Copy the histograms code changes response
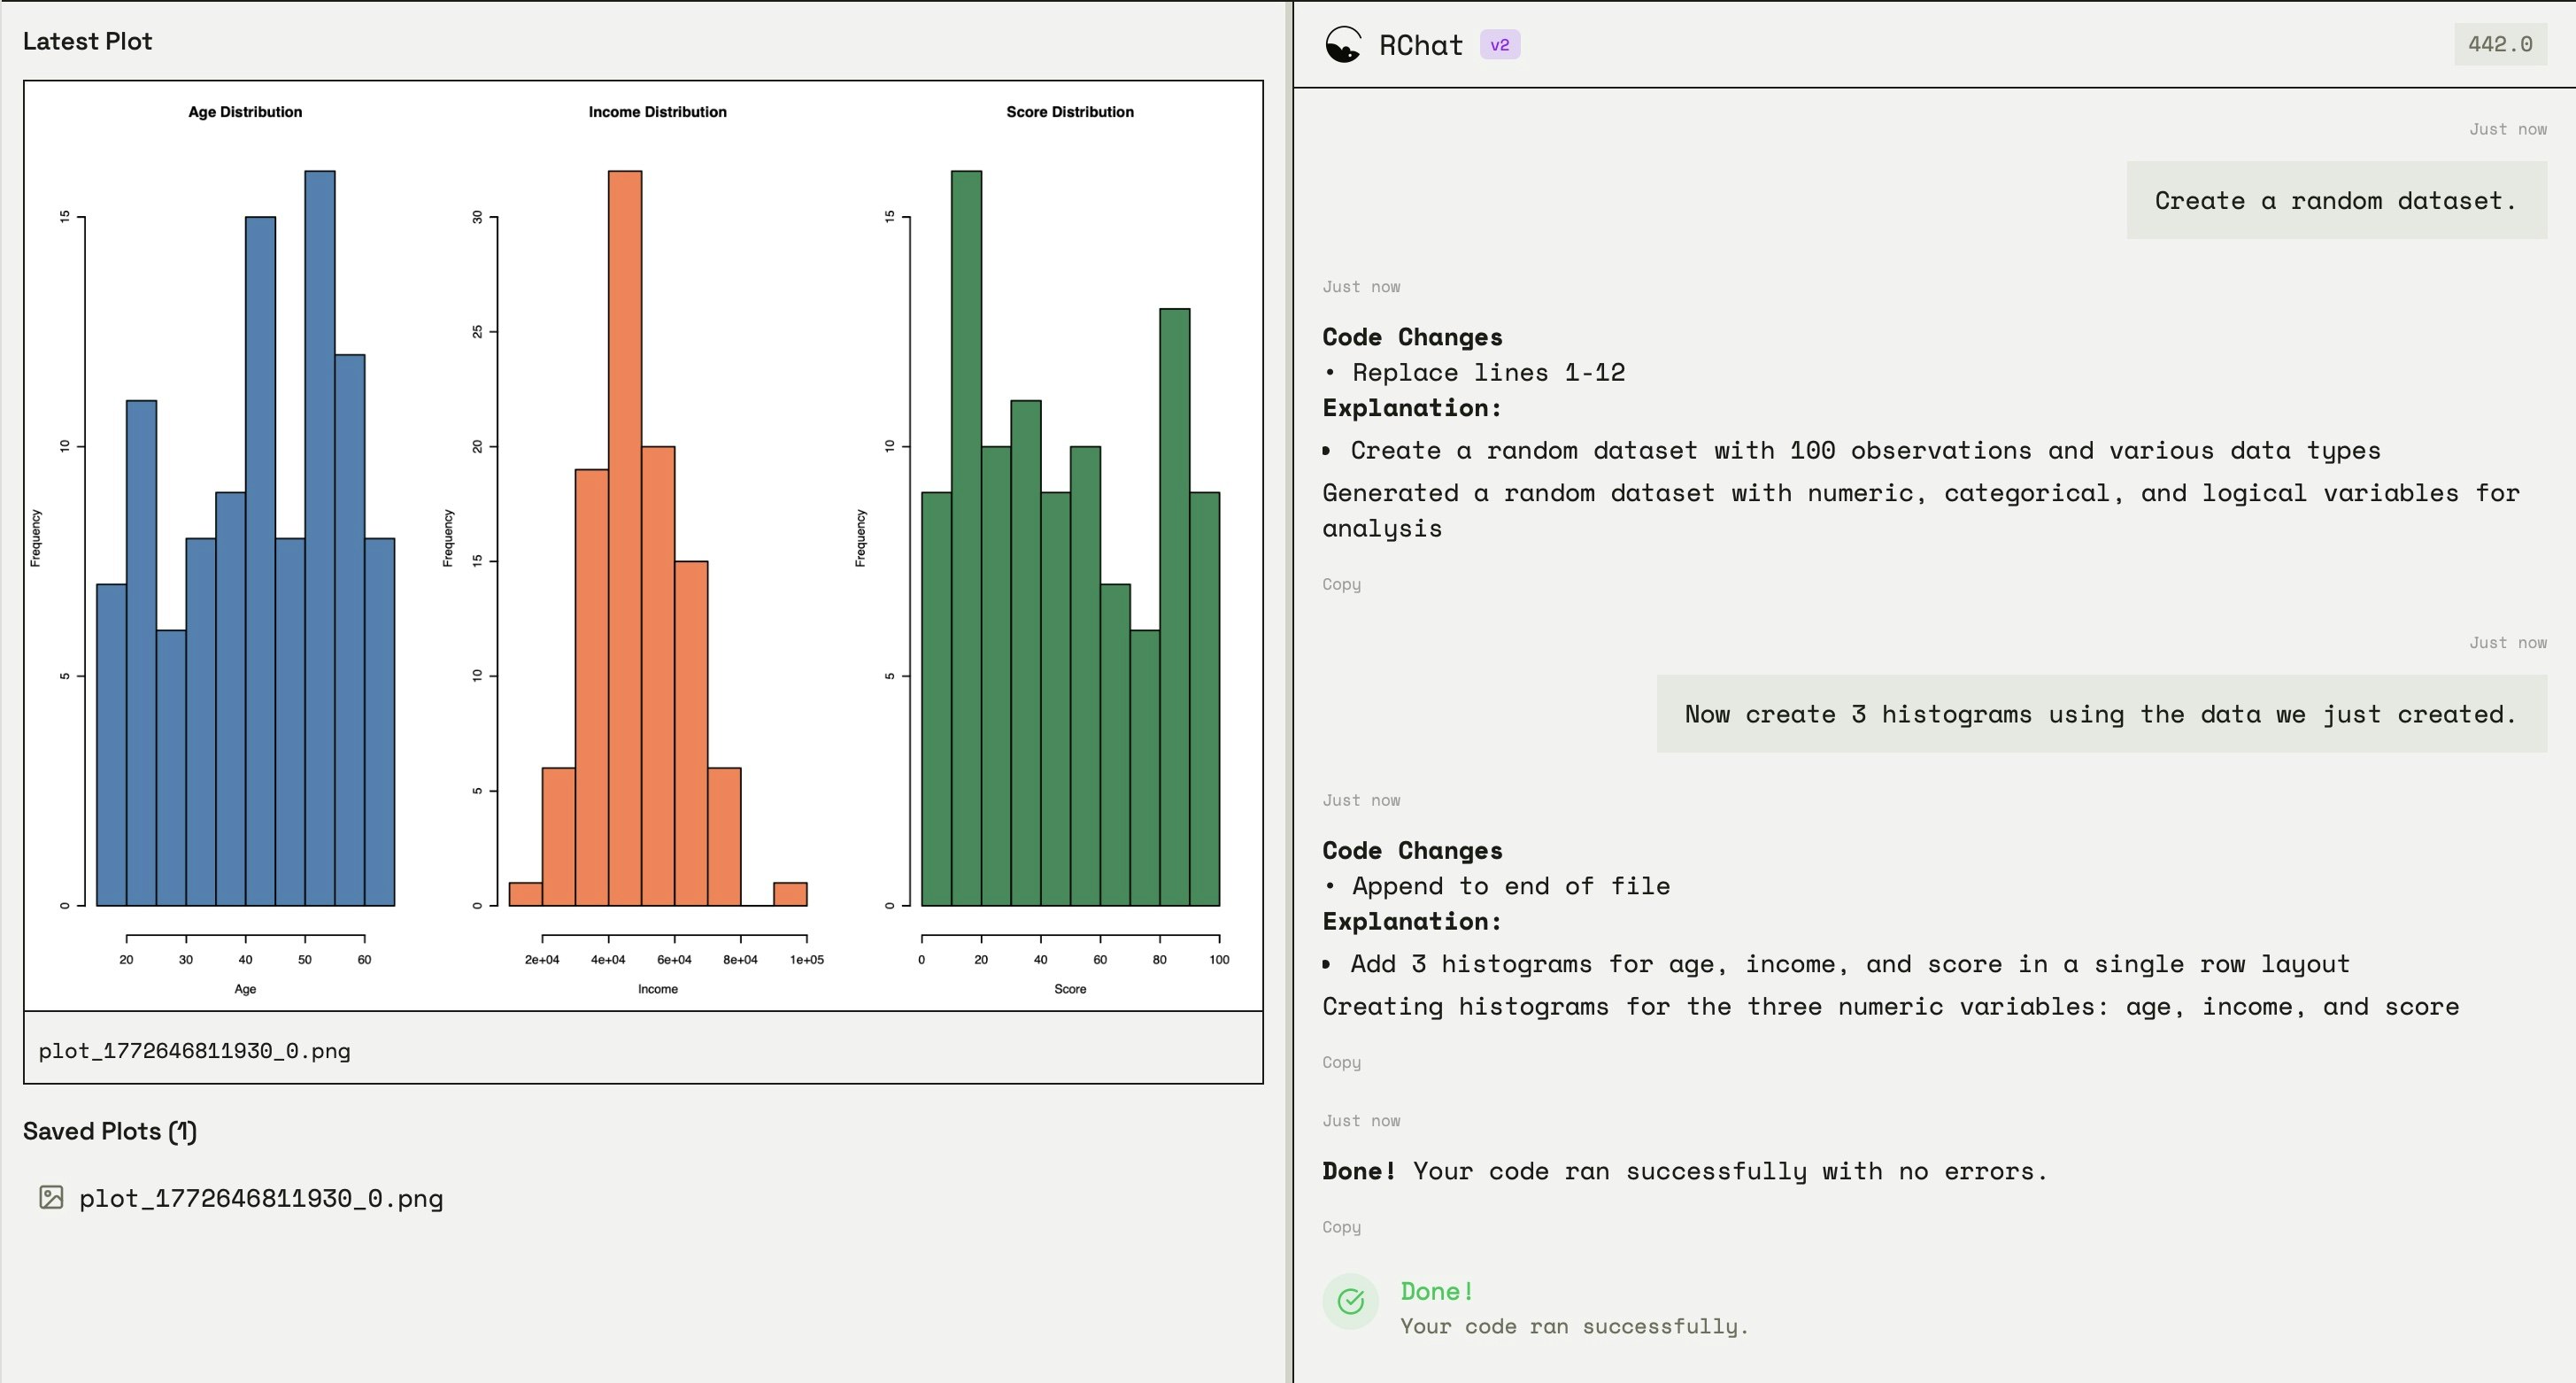Screen dimensions: 2576x1383 point(1341,1062)
